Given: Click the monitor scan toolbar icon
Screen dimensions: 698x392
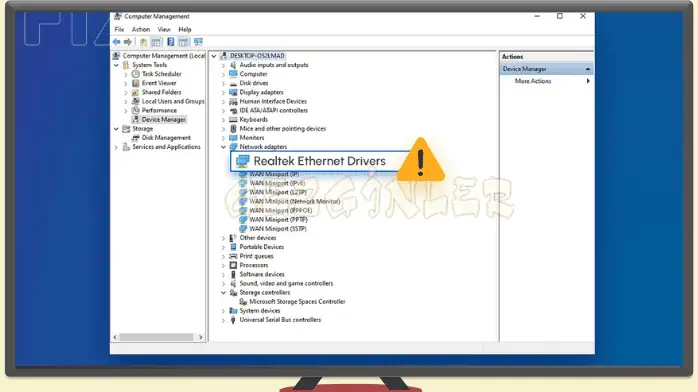Looking at the screenshot, I should [x=198, y=42].
